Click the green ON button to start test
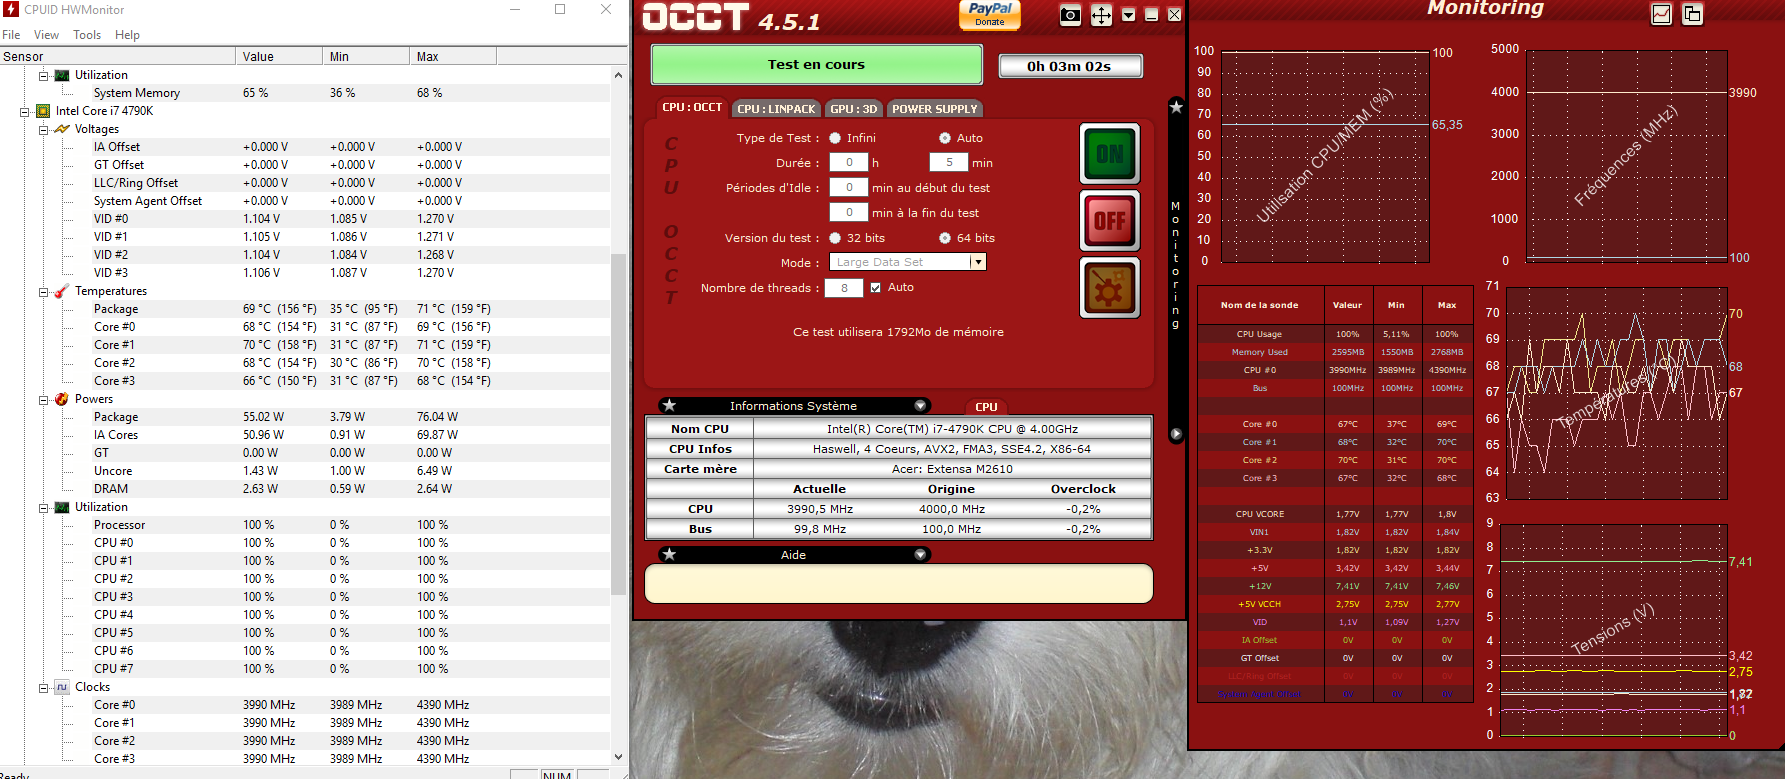The height and width of the screenshot is (779, 1785). tap(1110, 153)
